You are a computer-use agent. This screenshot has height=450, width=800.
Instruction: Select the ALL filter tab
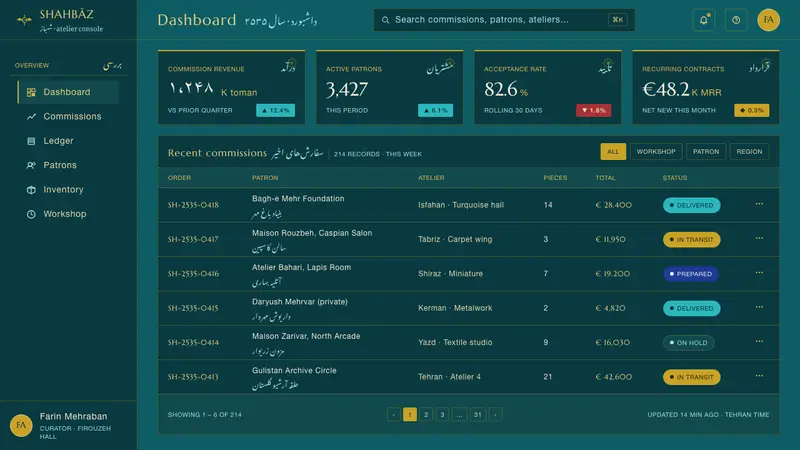[x=613, y=152]
